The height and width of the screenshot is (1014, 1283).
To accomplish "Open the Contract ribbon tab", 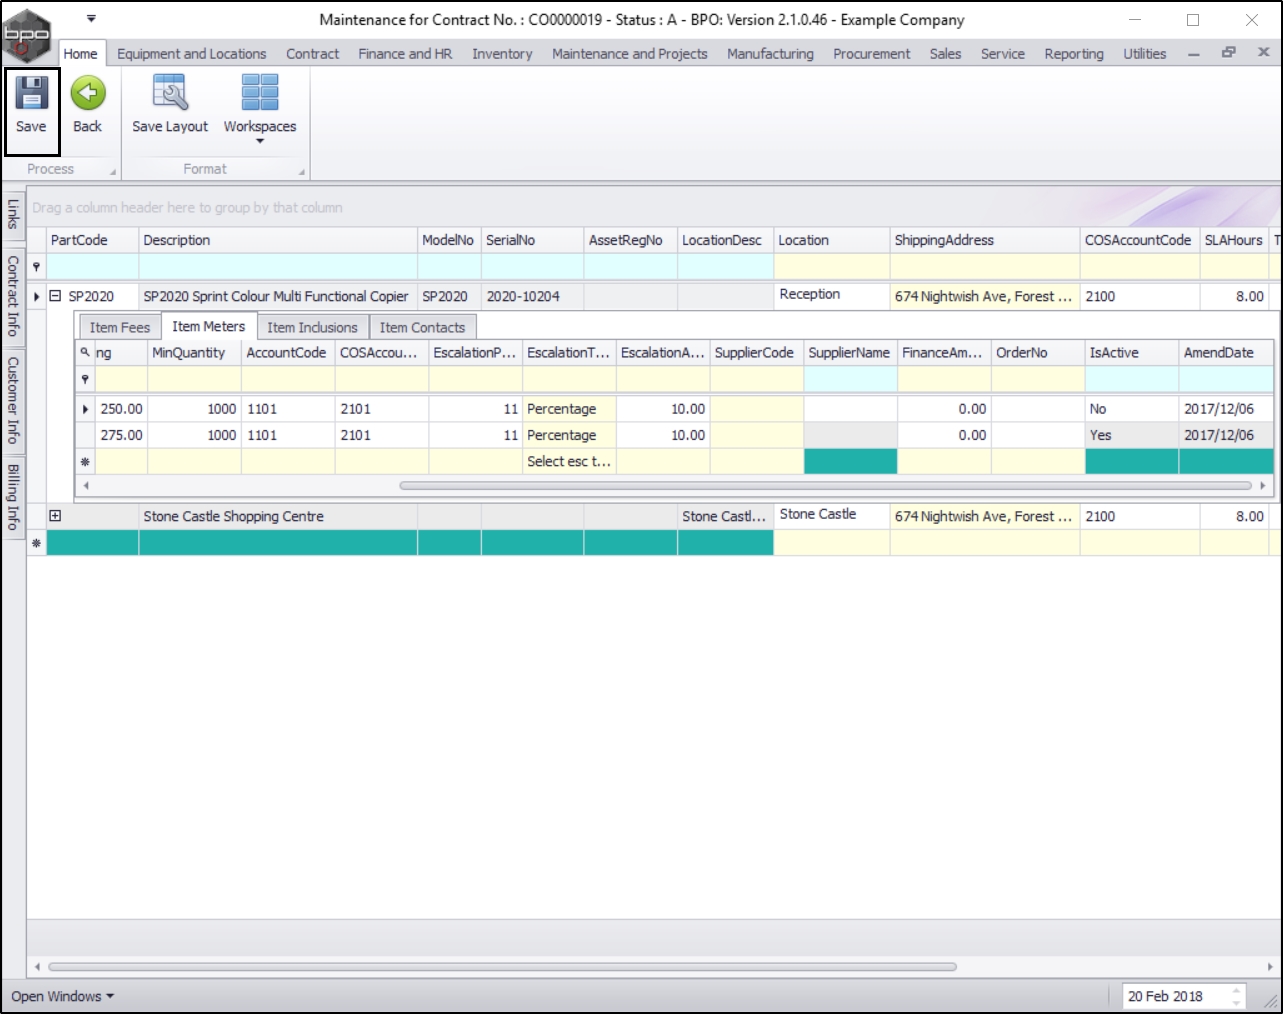I will pyautogui.click(x=313, y=54).
